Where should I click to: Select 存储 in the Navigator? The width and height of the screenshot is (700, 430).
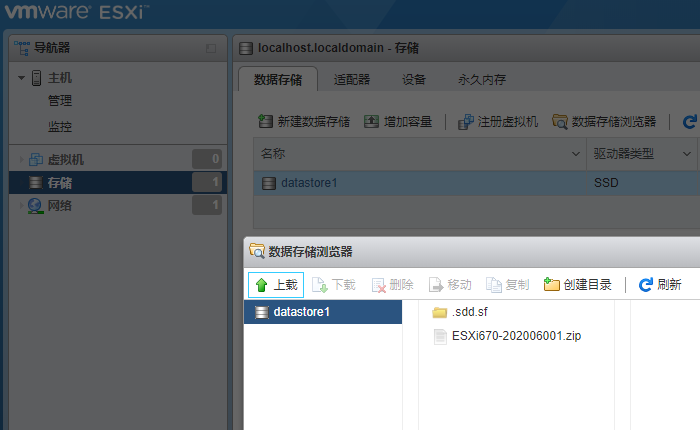[x=60, y=183]
